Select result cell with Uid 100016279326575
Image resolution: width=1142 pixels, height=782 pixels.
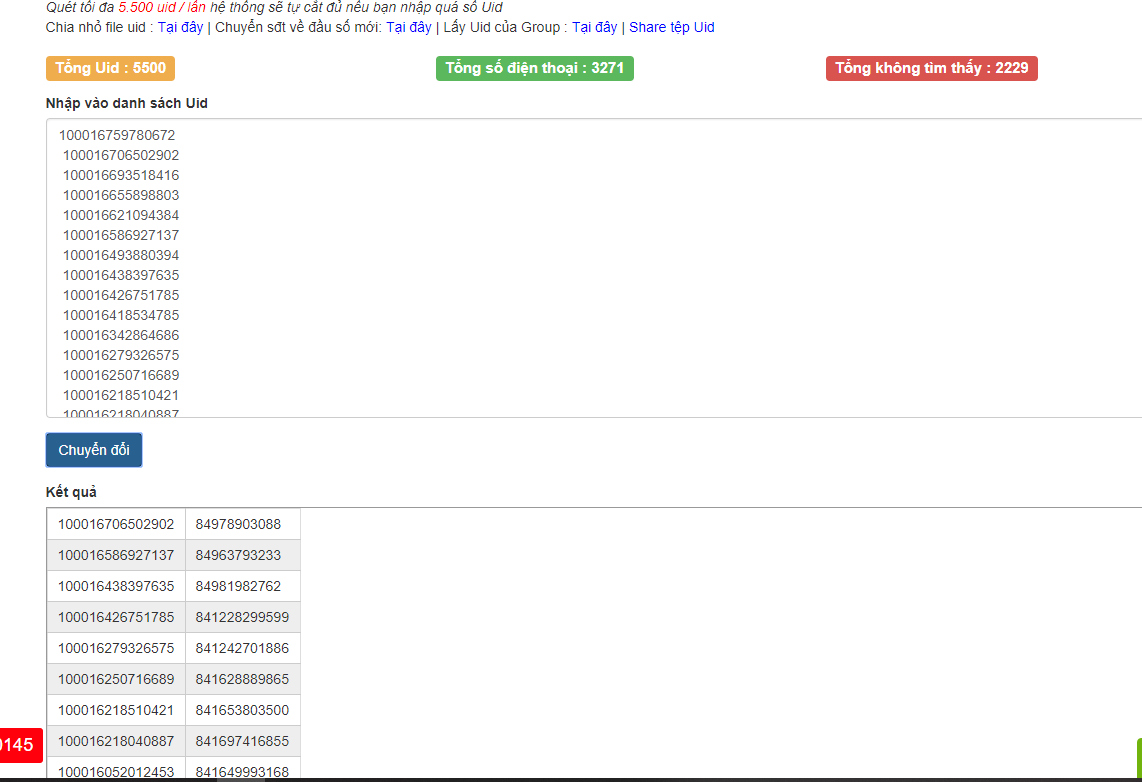(x=116, y=648)
